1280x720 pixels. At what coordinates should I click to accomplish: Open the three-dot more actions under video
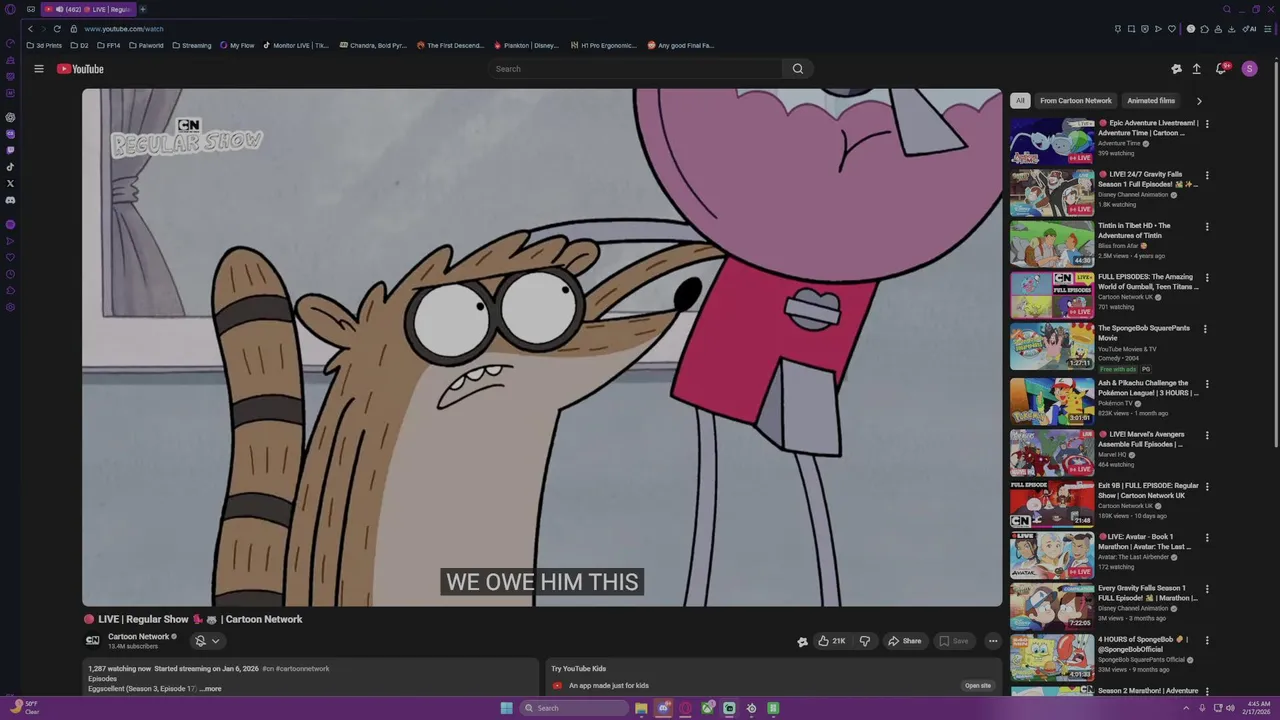[x=993, y=641]
